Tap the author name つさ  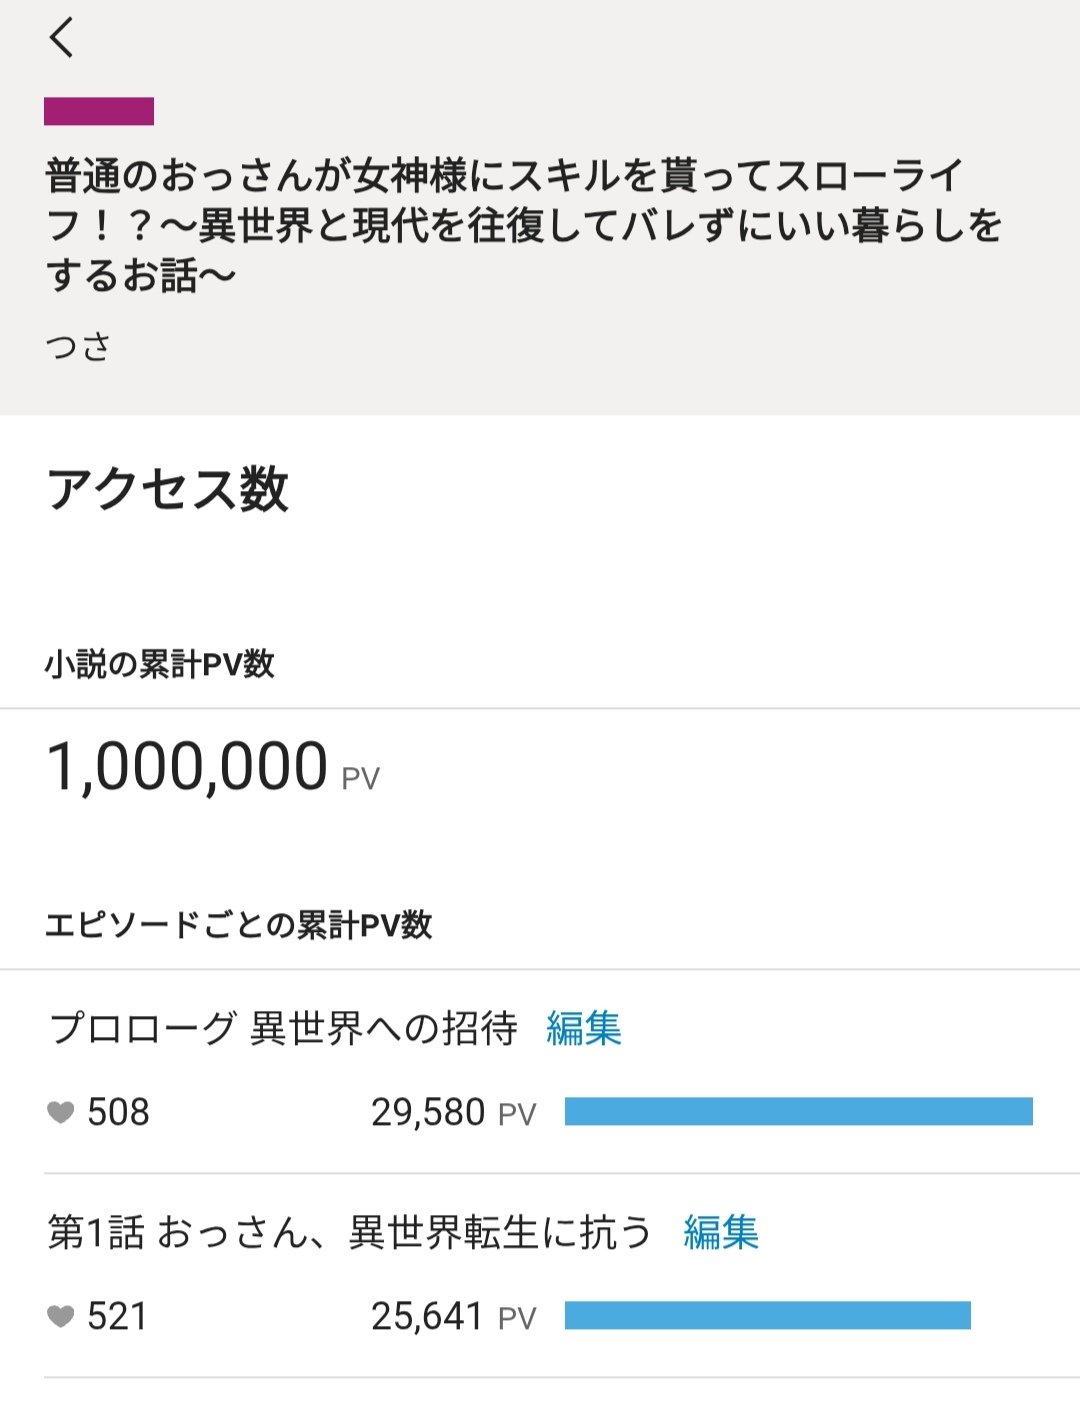pos(78,347)
